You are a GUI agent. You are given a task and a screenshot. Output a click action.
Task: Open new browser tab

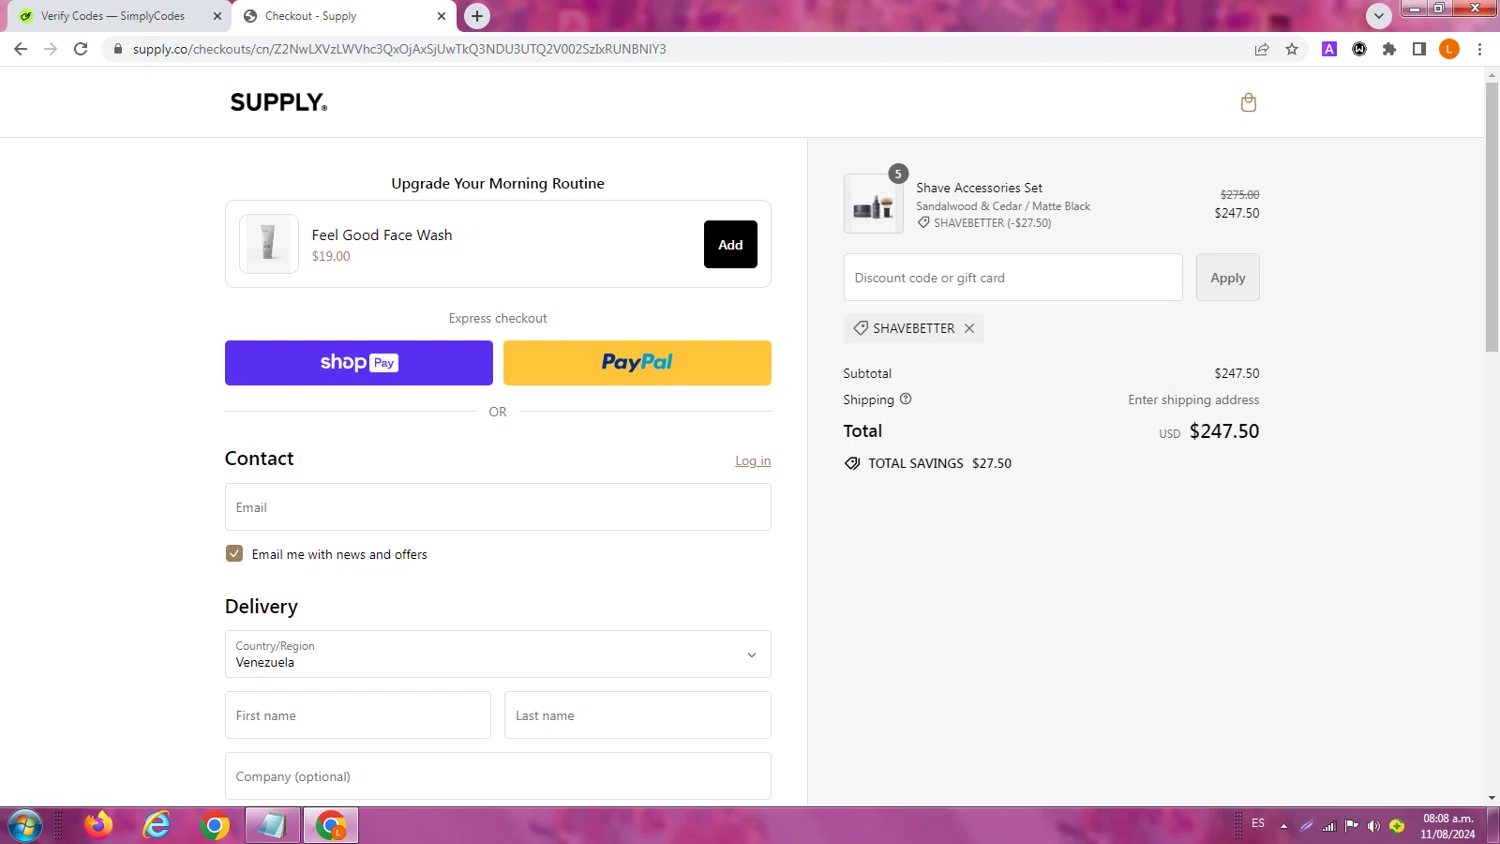(477, 16)
